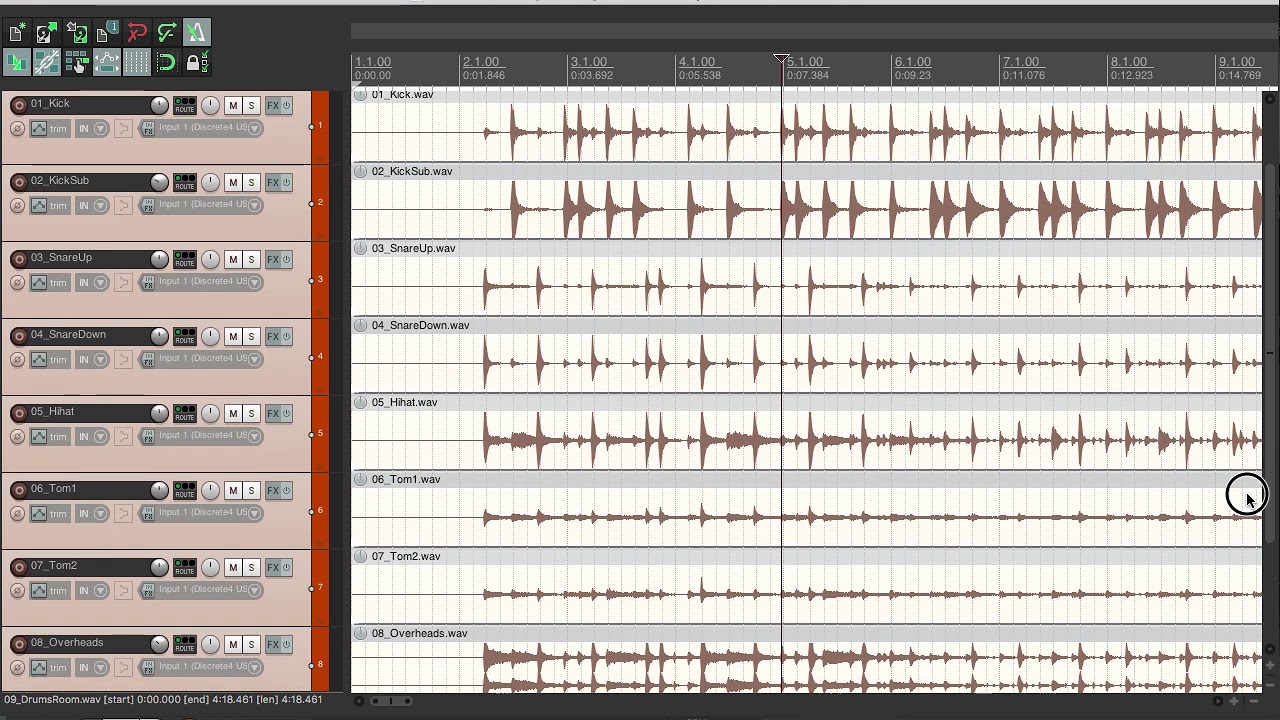Click the red Undo arrow icon

pyautogui.click(x=137, y=33)
